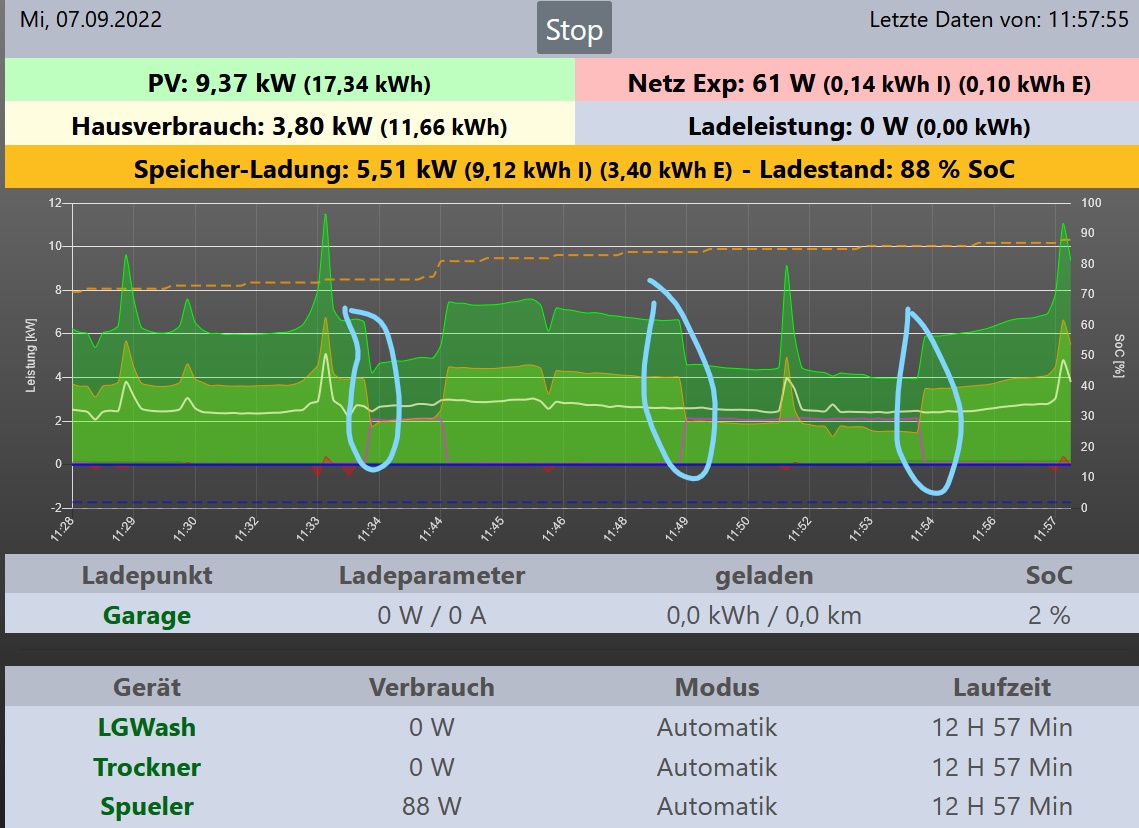1139x828 pixels.
Task: Select the PV: 9,37 kW panel
Action: coord(290,81)
